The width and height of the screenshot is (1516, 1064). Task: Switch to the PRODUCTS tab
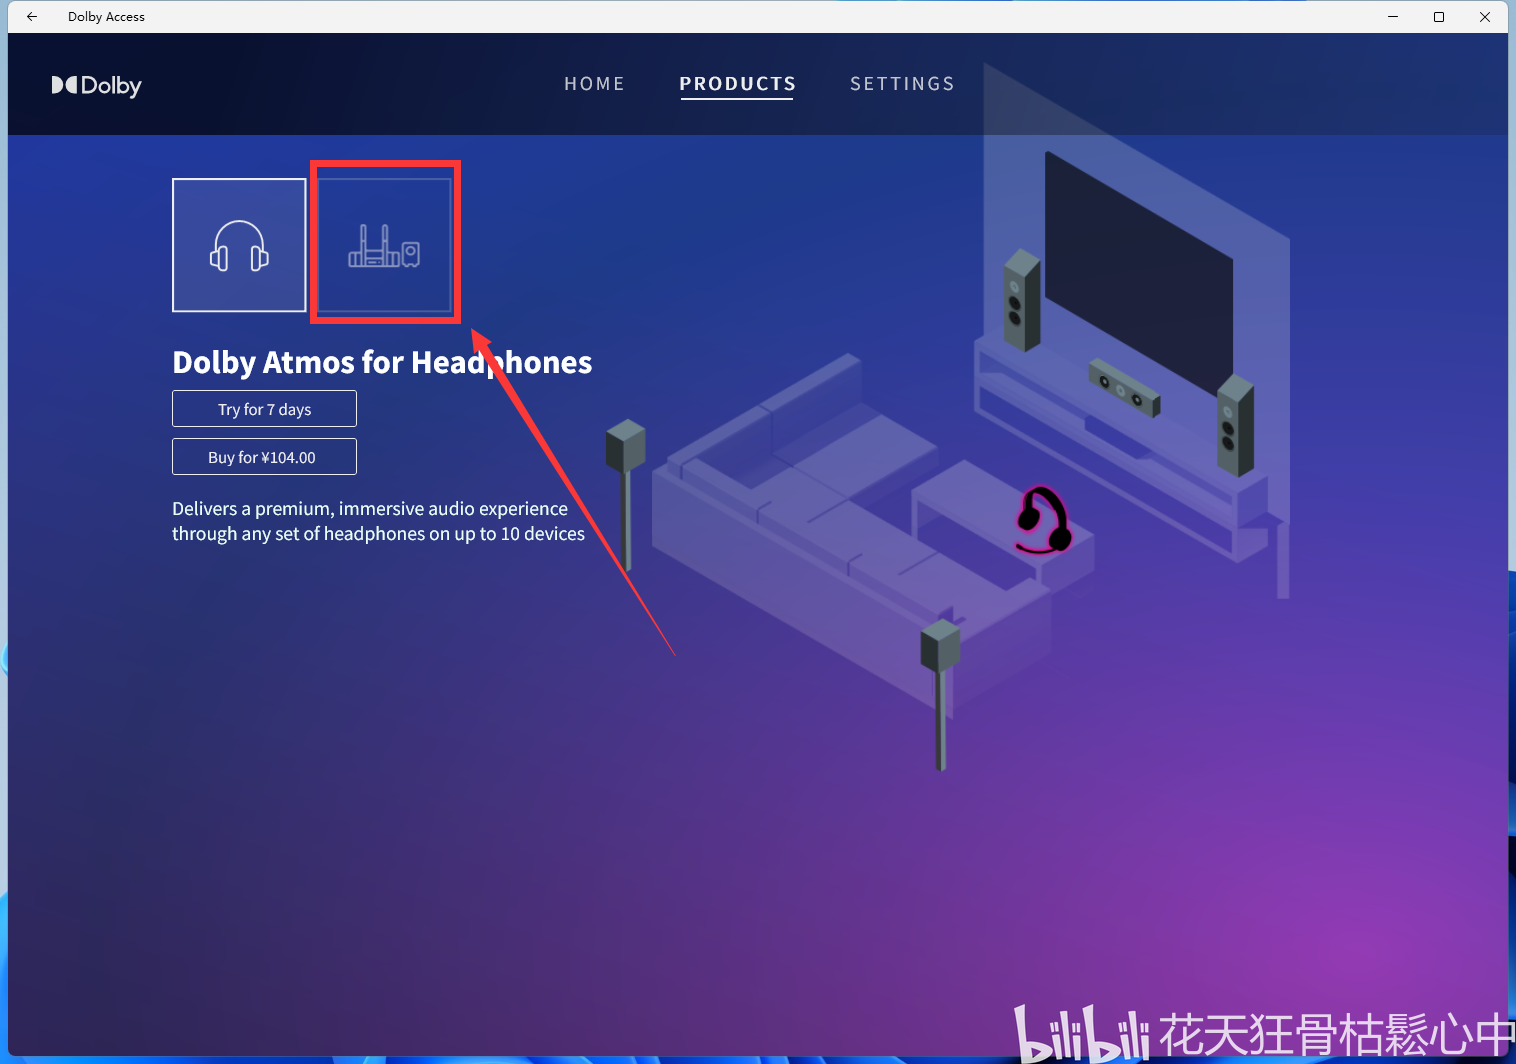point(737,84)
